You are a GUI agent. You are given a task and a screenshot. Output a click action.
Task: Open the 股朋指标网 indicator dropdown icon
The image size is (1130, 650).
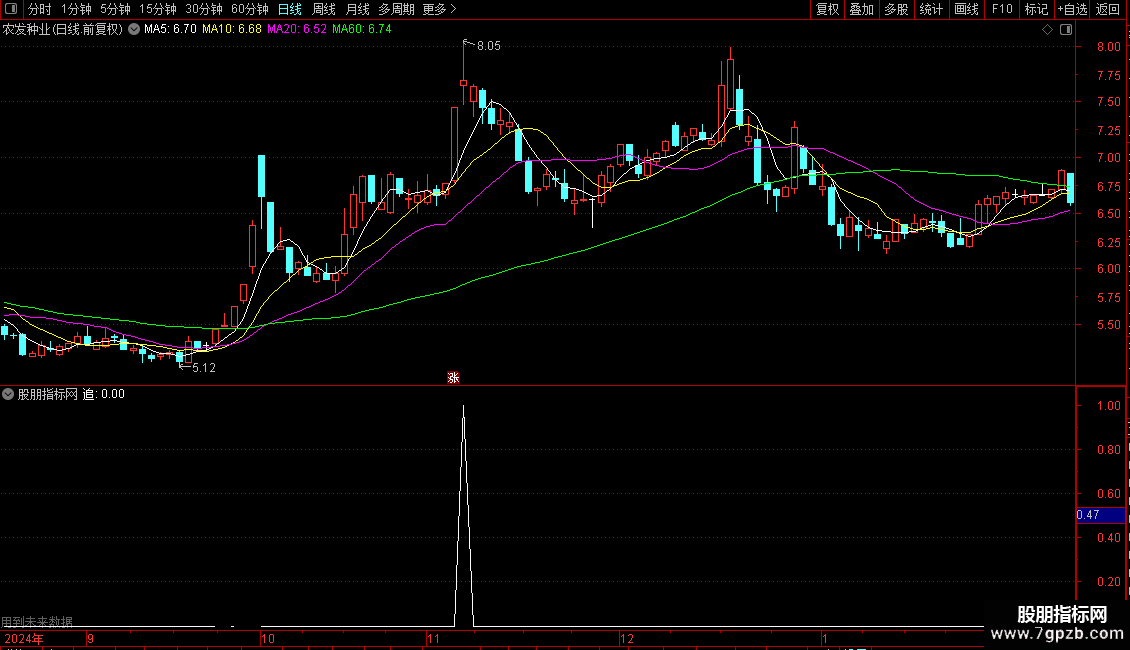[x=8, y=394]
